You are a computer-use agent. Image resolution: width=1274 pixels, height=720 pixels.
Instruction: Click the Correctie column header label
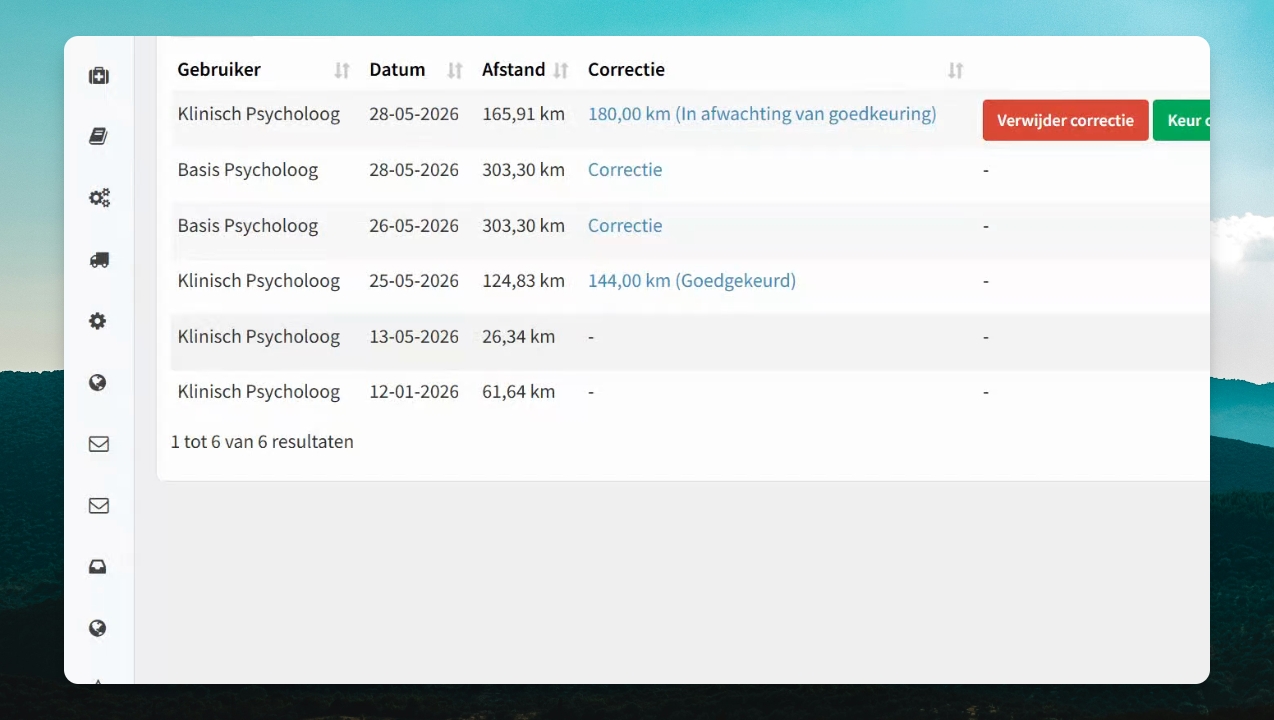626,70
